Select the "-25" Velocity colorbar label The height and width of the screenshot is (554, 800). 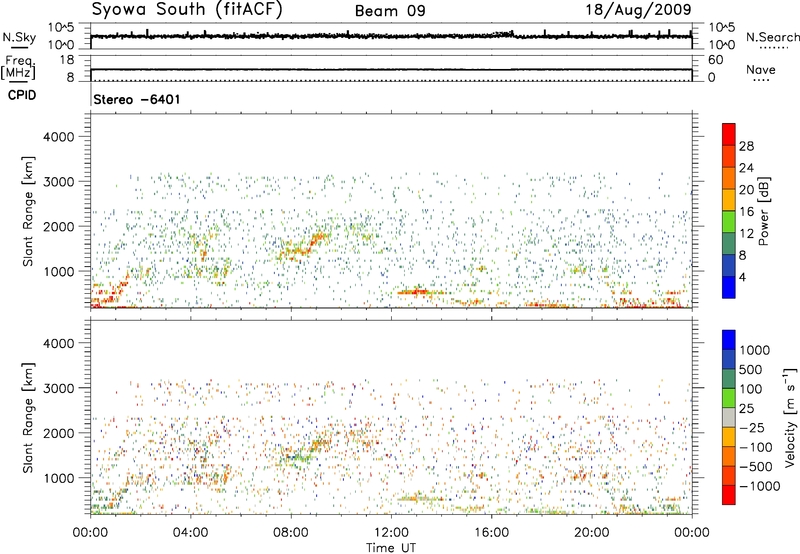click(x=751, y=427)
